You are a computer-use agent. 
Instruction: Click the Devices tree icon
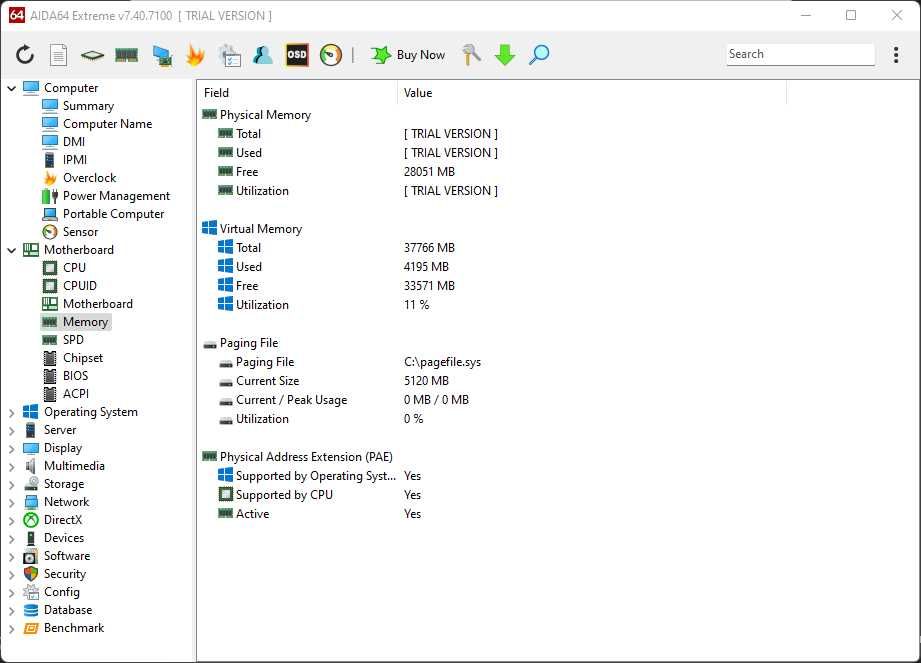point(31,539)
